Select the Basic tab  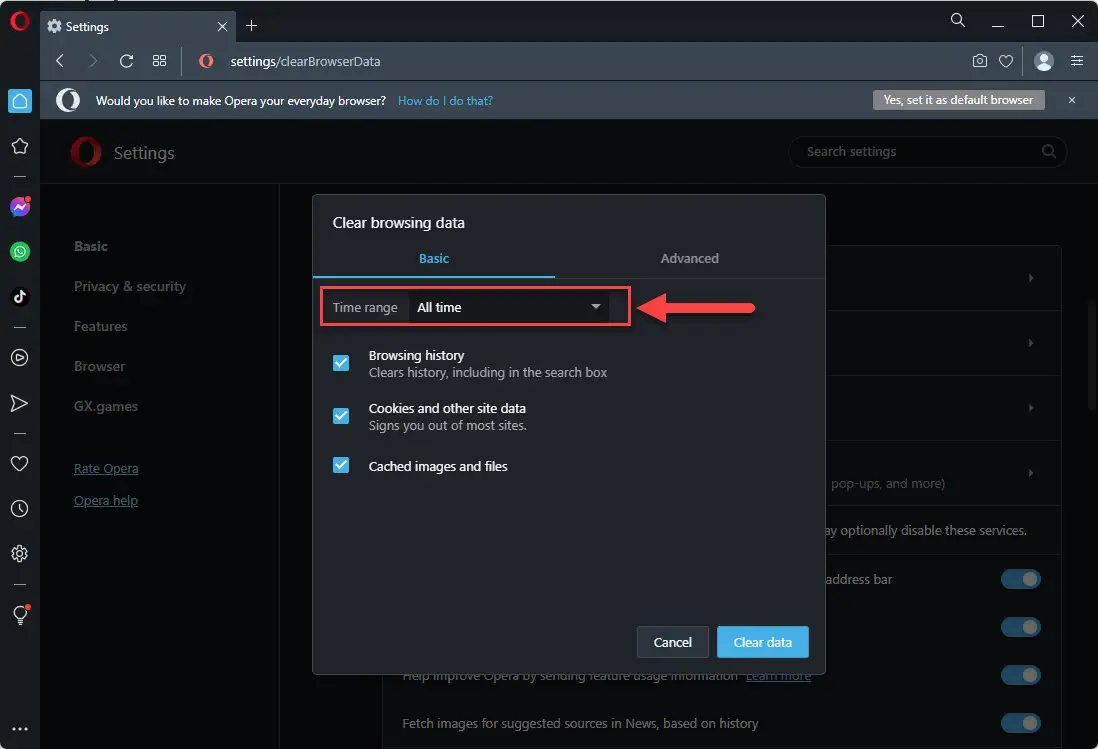coord(433,258)
